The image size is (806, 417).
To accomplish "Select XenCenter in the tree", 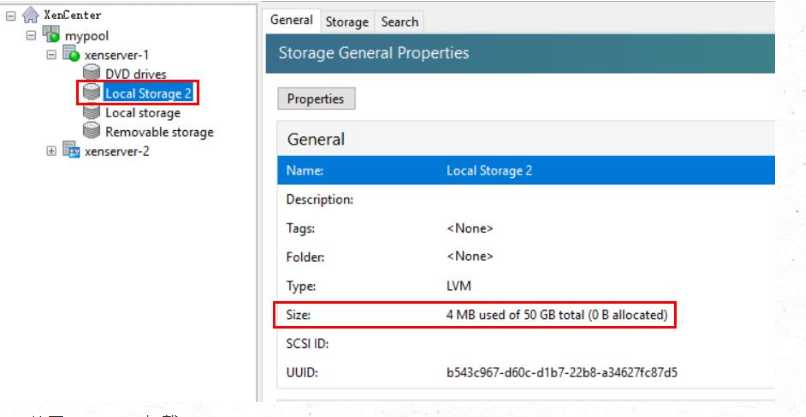I will 72,15.
